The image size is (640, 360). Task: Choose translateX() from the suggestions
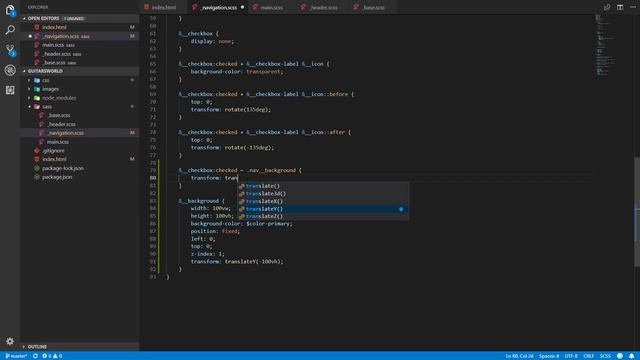click(x=323, y=201)
